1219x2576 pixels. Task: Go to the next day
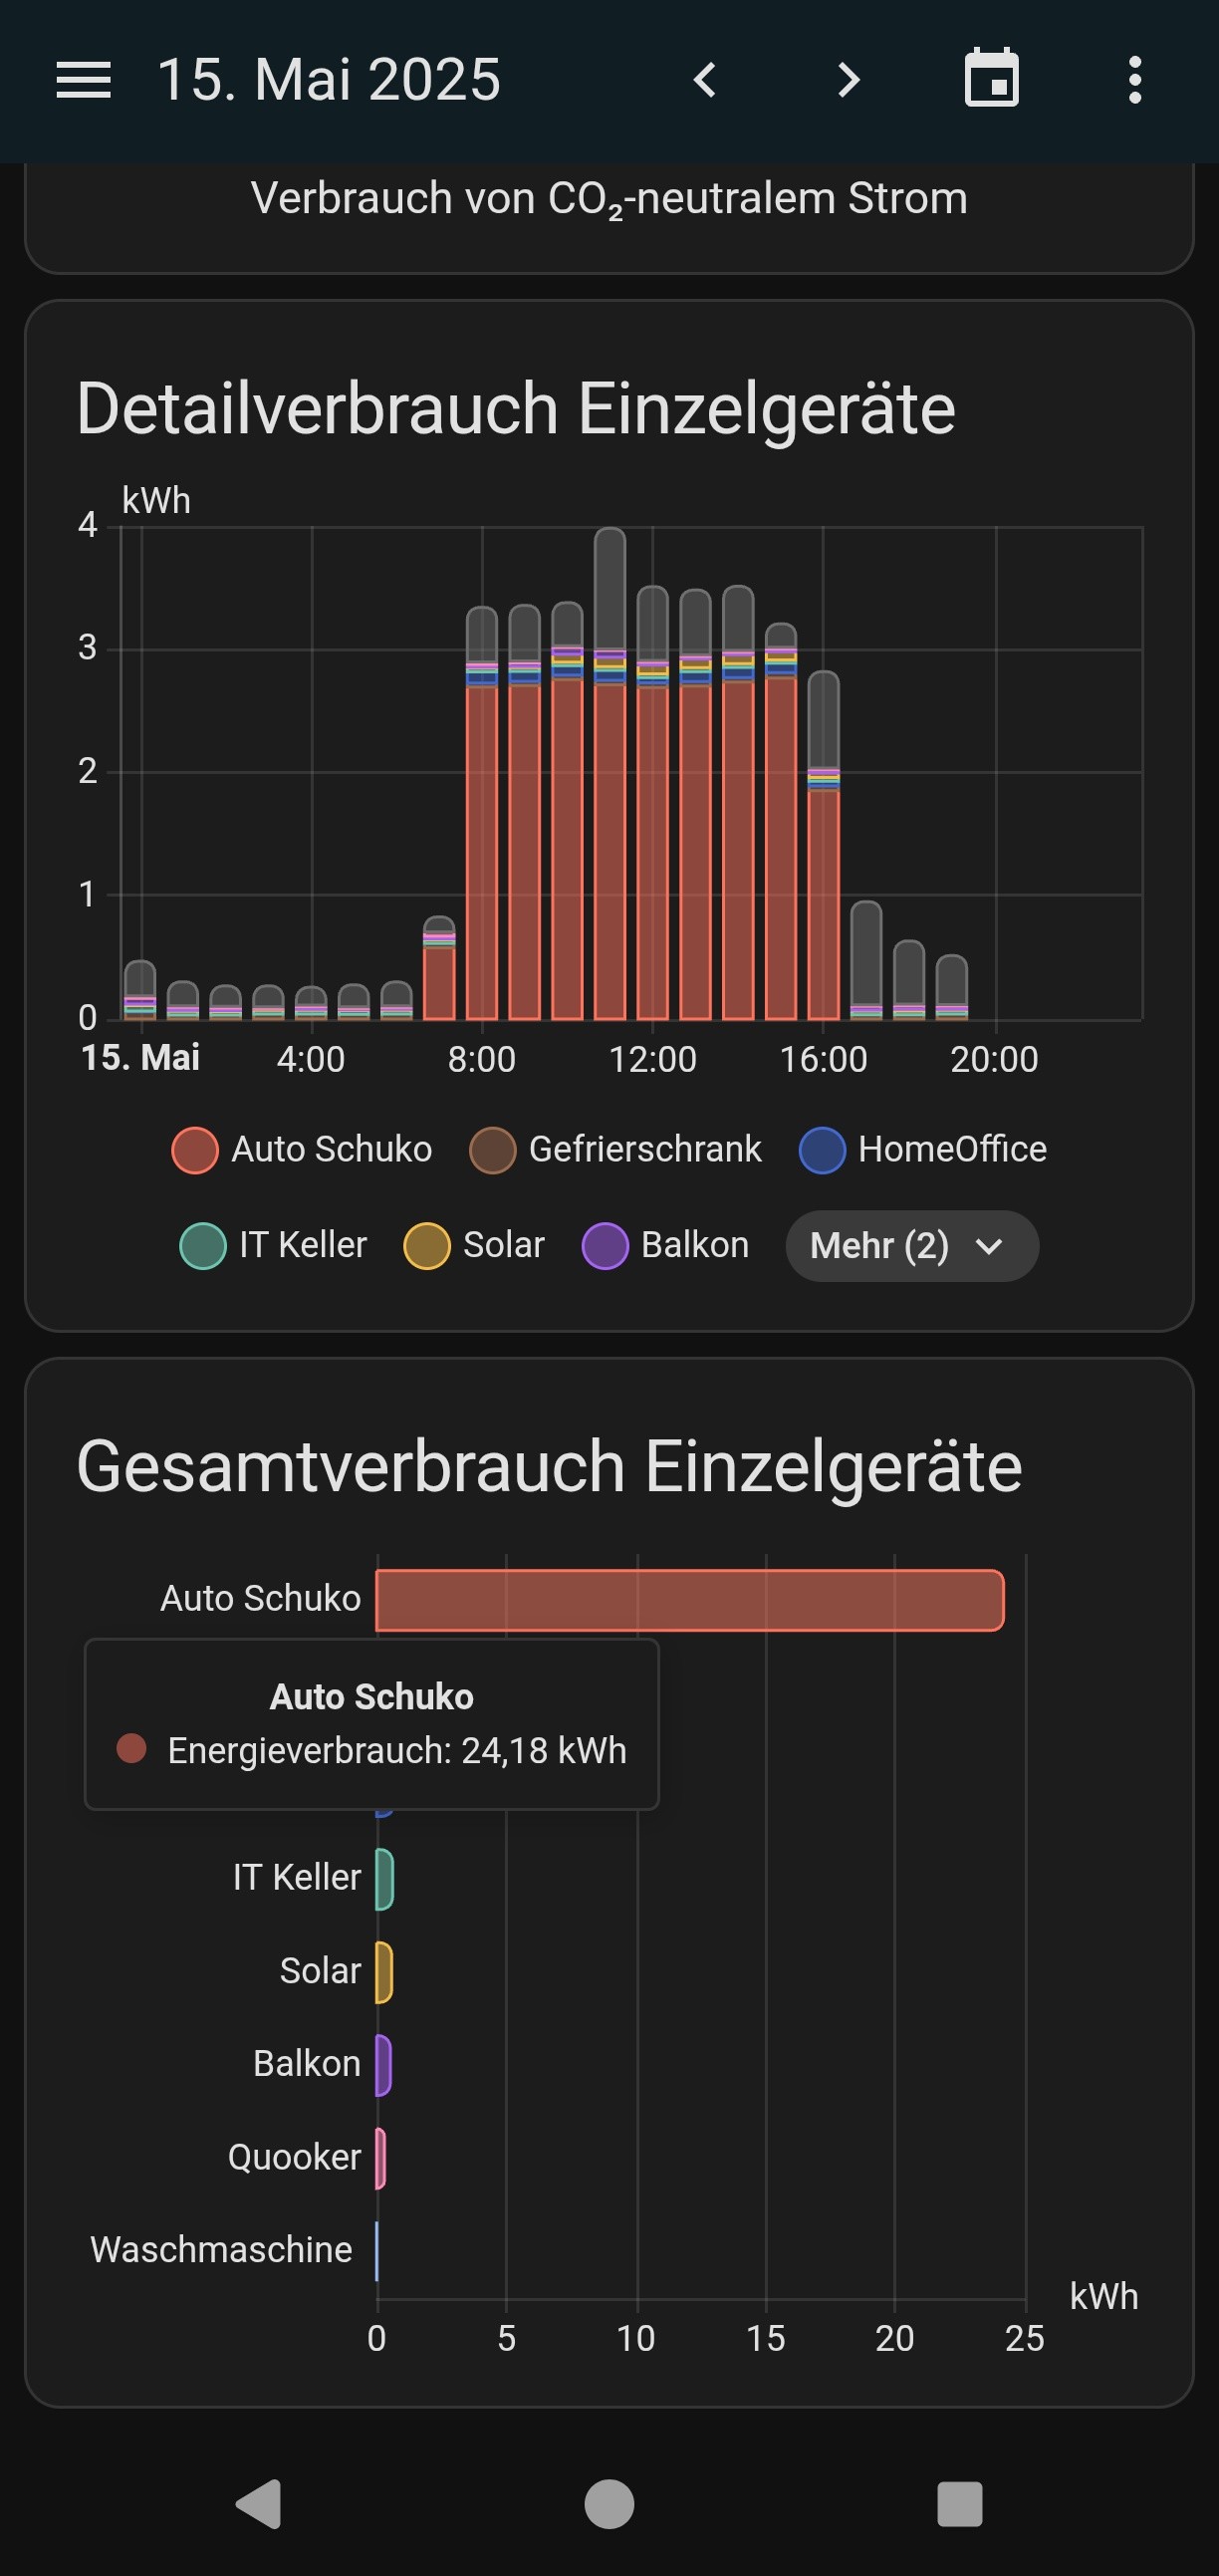pos(848,80)
